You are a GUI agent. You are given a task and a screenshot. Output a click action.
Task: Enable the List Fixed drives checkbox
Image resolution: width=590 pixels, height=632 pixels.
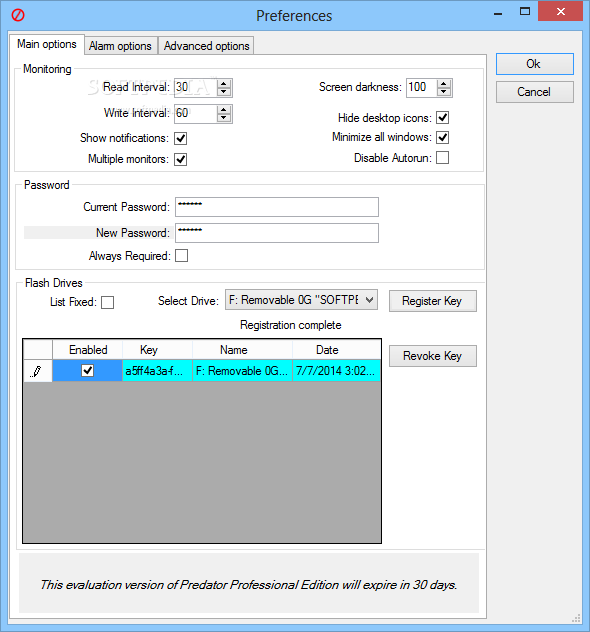107,302
